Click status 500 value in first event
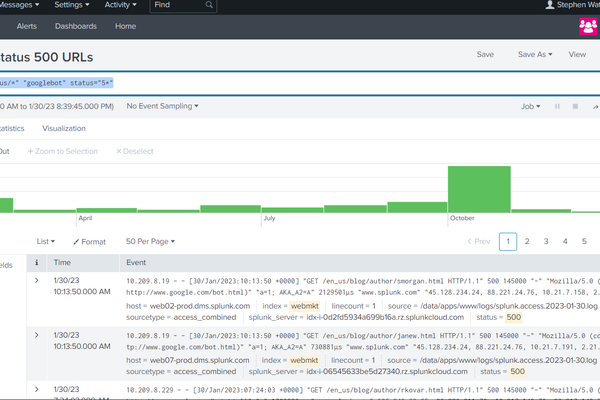 pos(514,317)
